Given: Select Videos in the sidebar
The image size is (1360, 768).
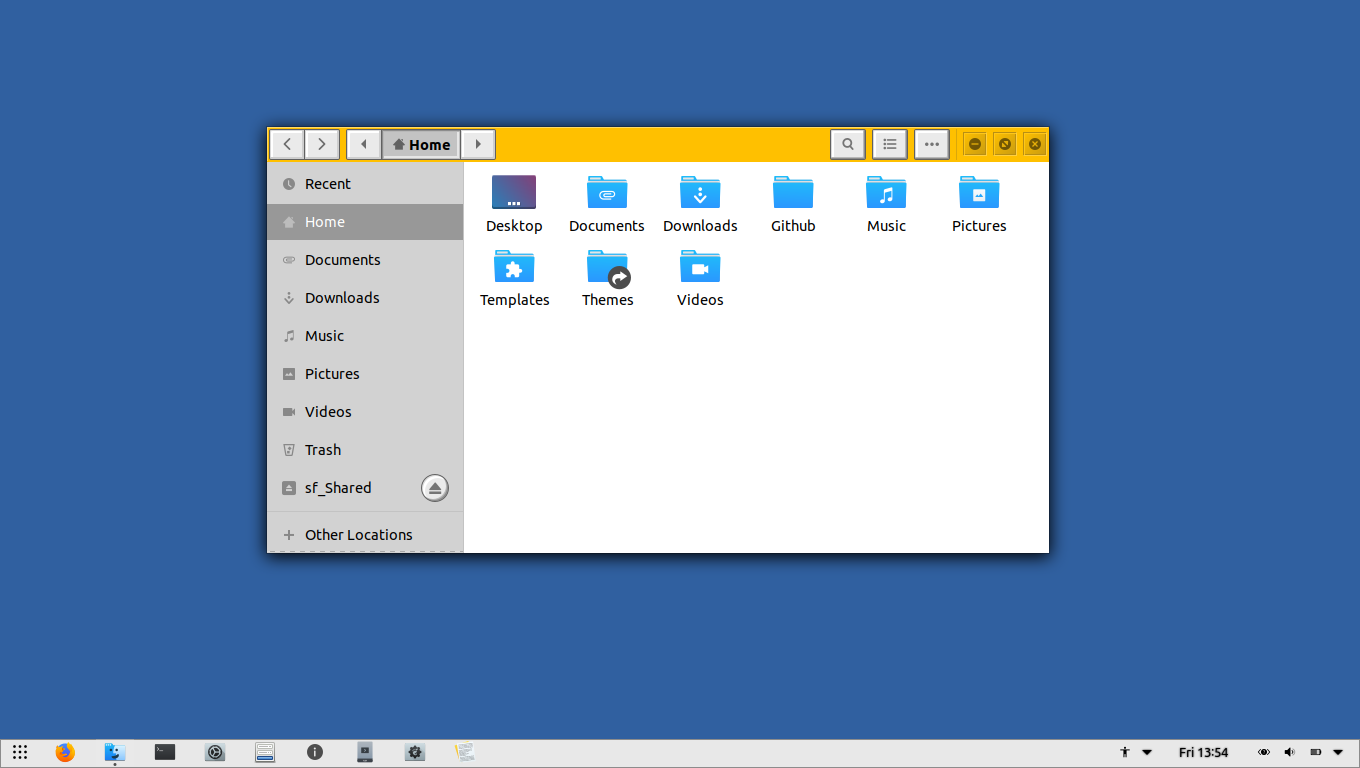Looking at the screenshot, I should click(x=365, y=412).
